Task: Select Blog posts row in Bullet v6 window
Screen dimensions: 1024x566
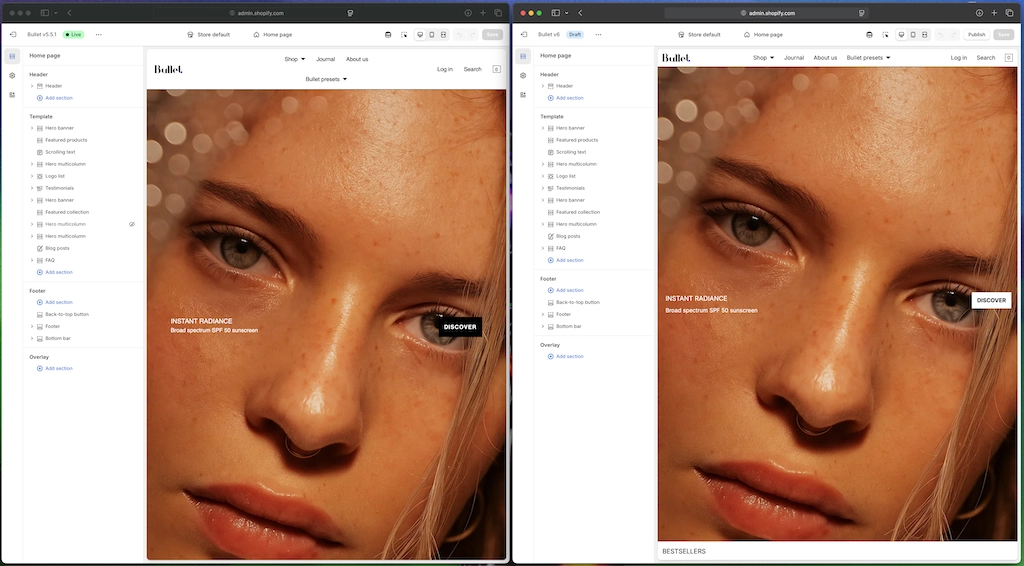Action: [594, 236]
